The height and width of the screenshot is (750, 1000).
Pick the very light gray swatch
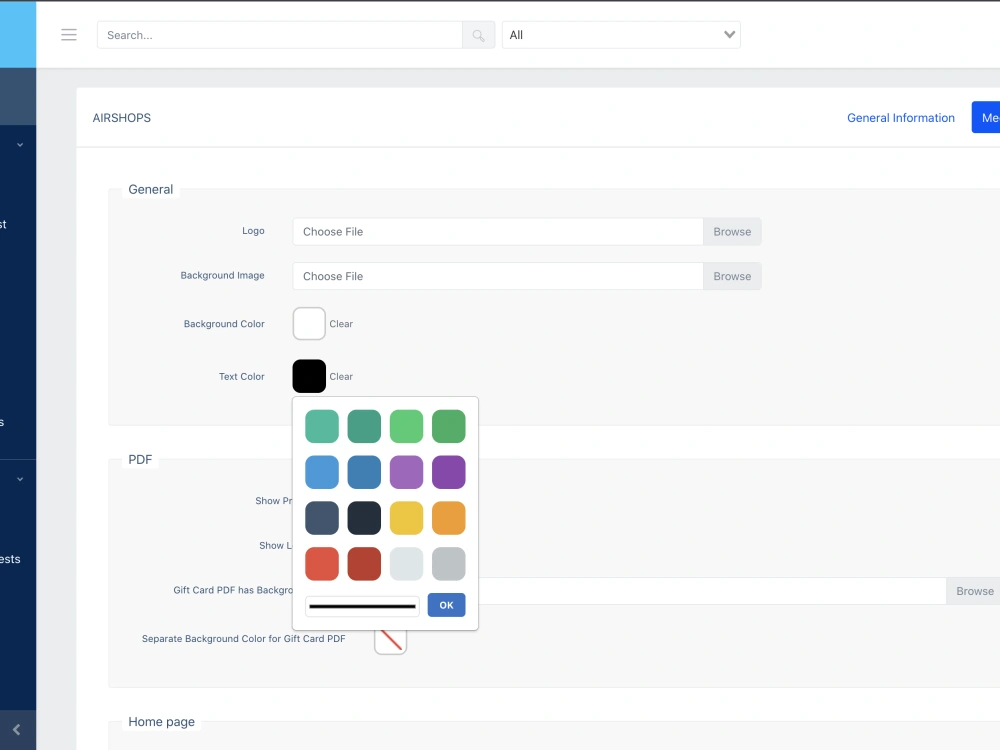pos(406,564)
